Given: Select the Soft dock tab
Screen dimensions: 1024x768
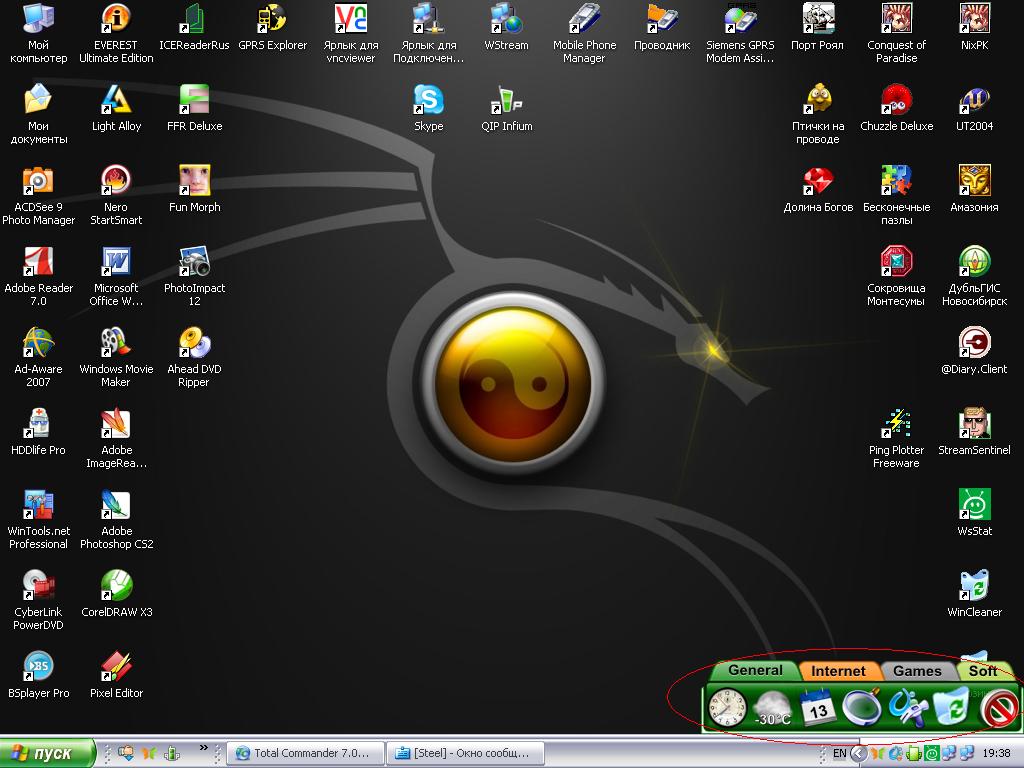Looking at the screenshot, I should click(x=984, y=671).
